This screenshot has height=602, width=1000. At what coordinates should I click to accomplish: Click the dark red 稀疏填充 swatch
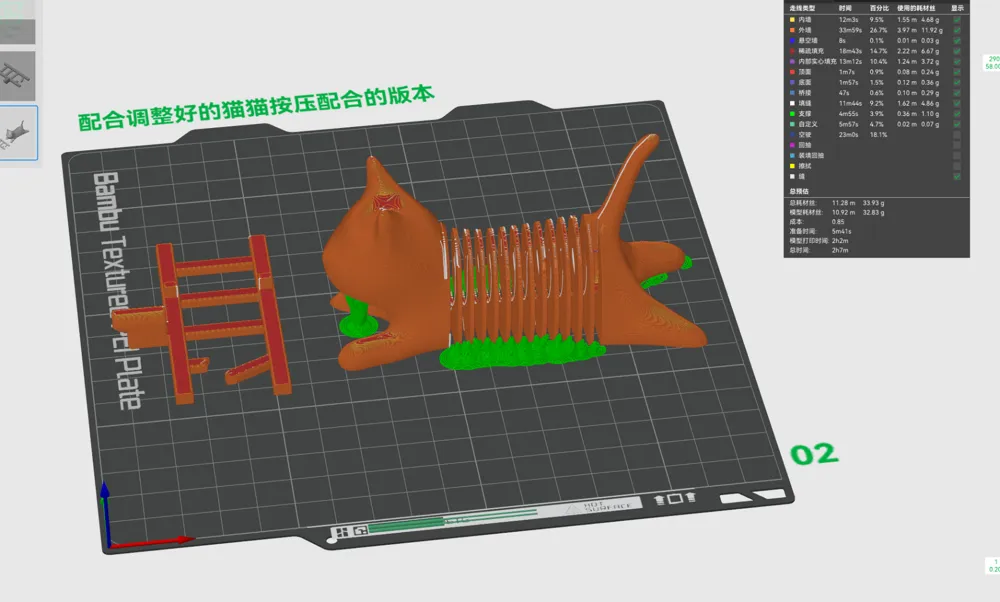[x=792, y=51]
